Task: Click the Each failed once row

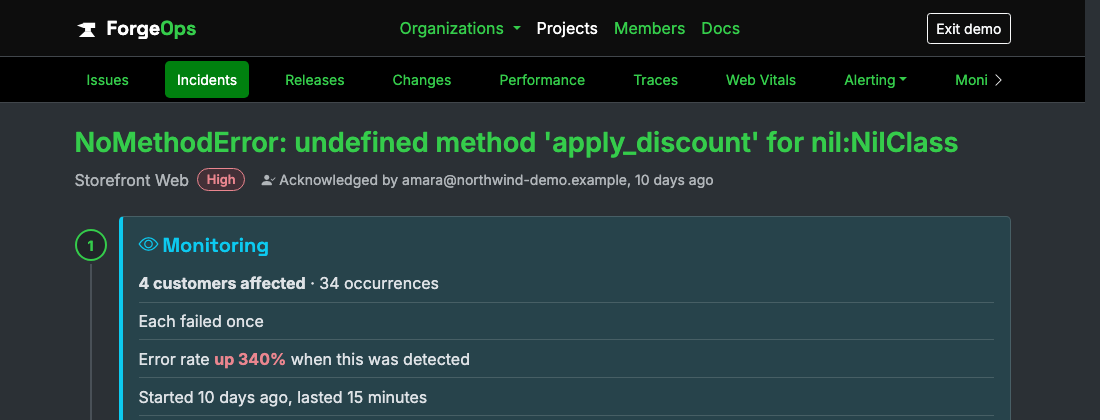Action: tap(566, 321)
